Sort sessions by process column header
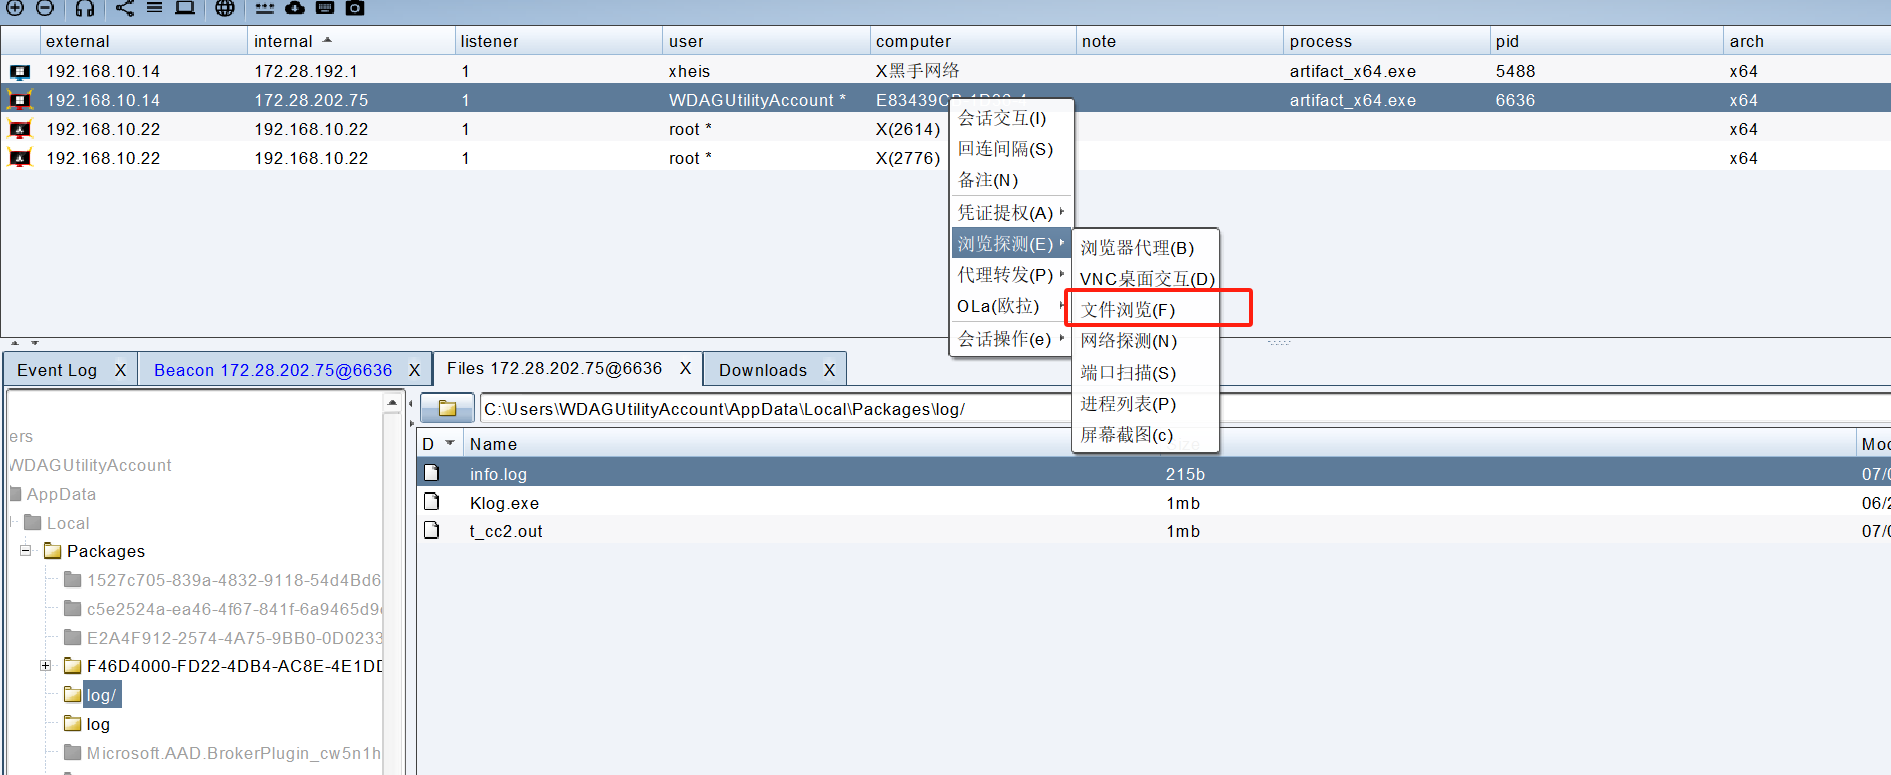1891x775 pixels. tap(1387, 41)
